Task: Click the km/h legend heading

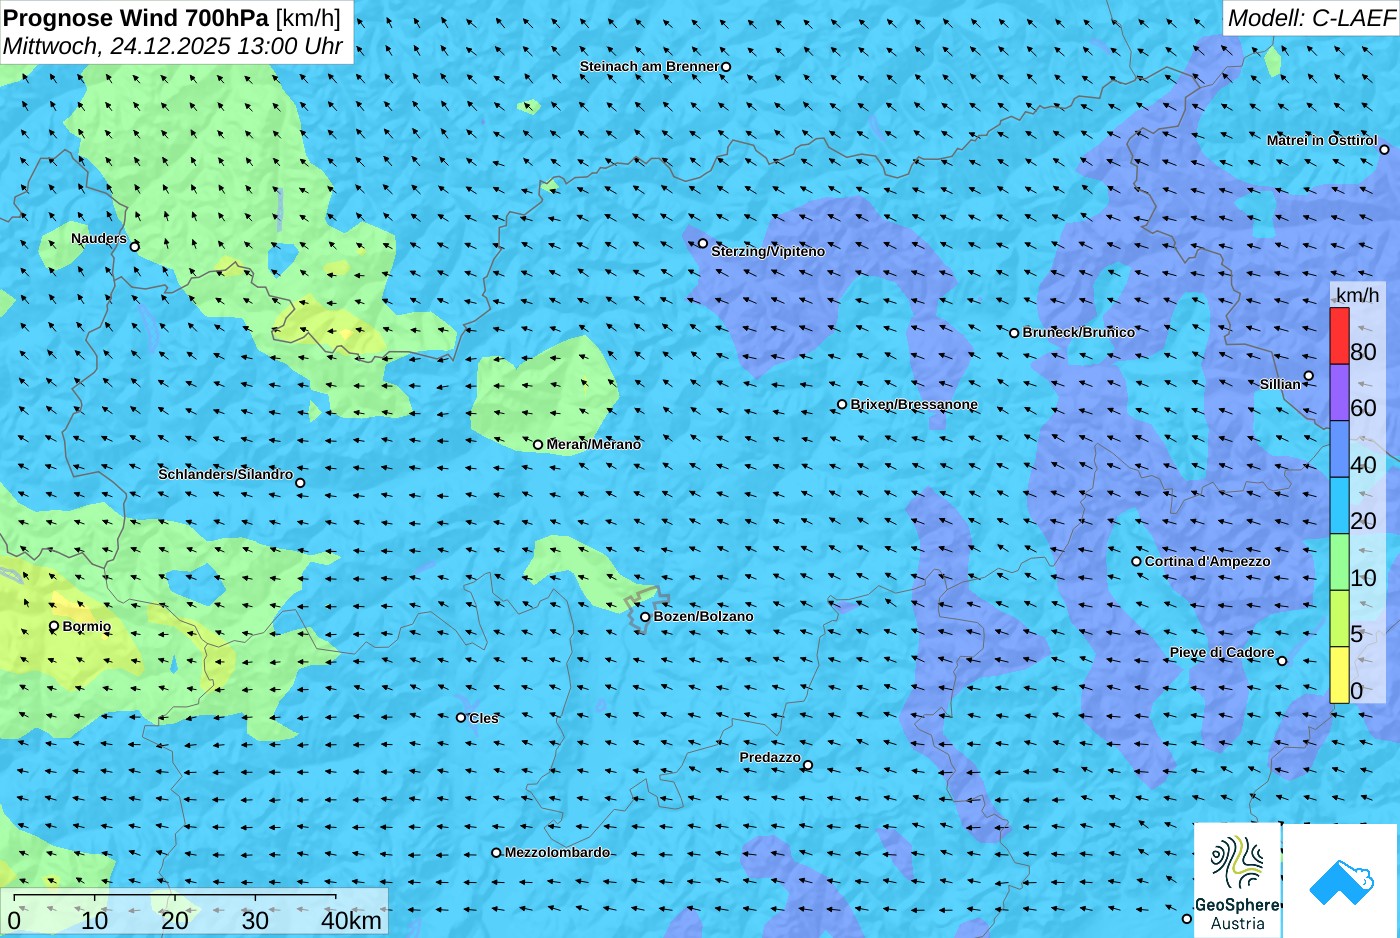Action: (1357, 295)
